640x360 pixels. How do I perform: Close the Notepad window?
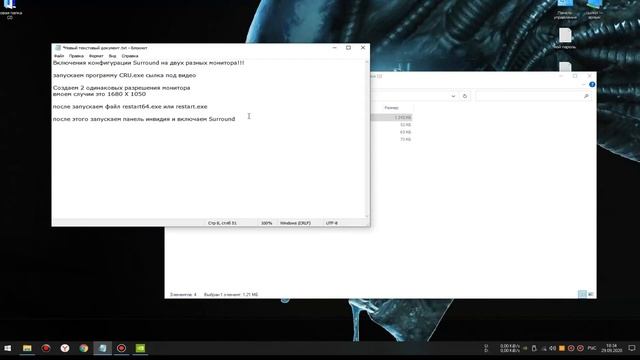click(363, 48)
